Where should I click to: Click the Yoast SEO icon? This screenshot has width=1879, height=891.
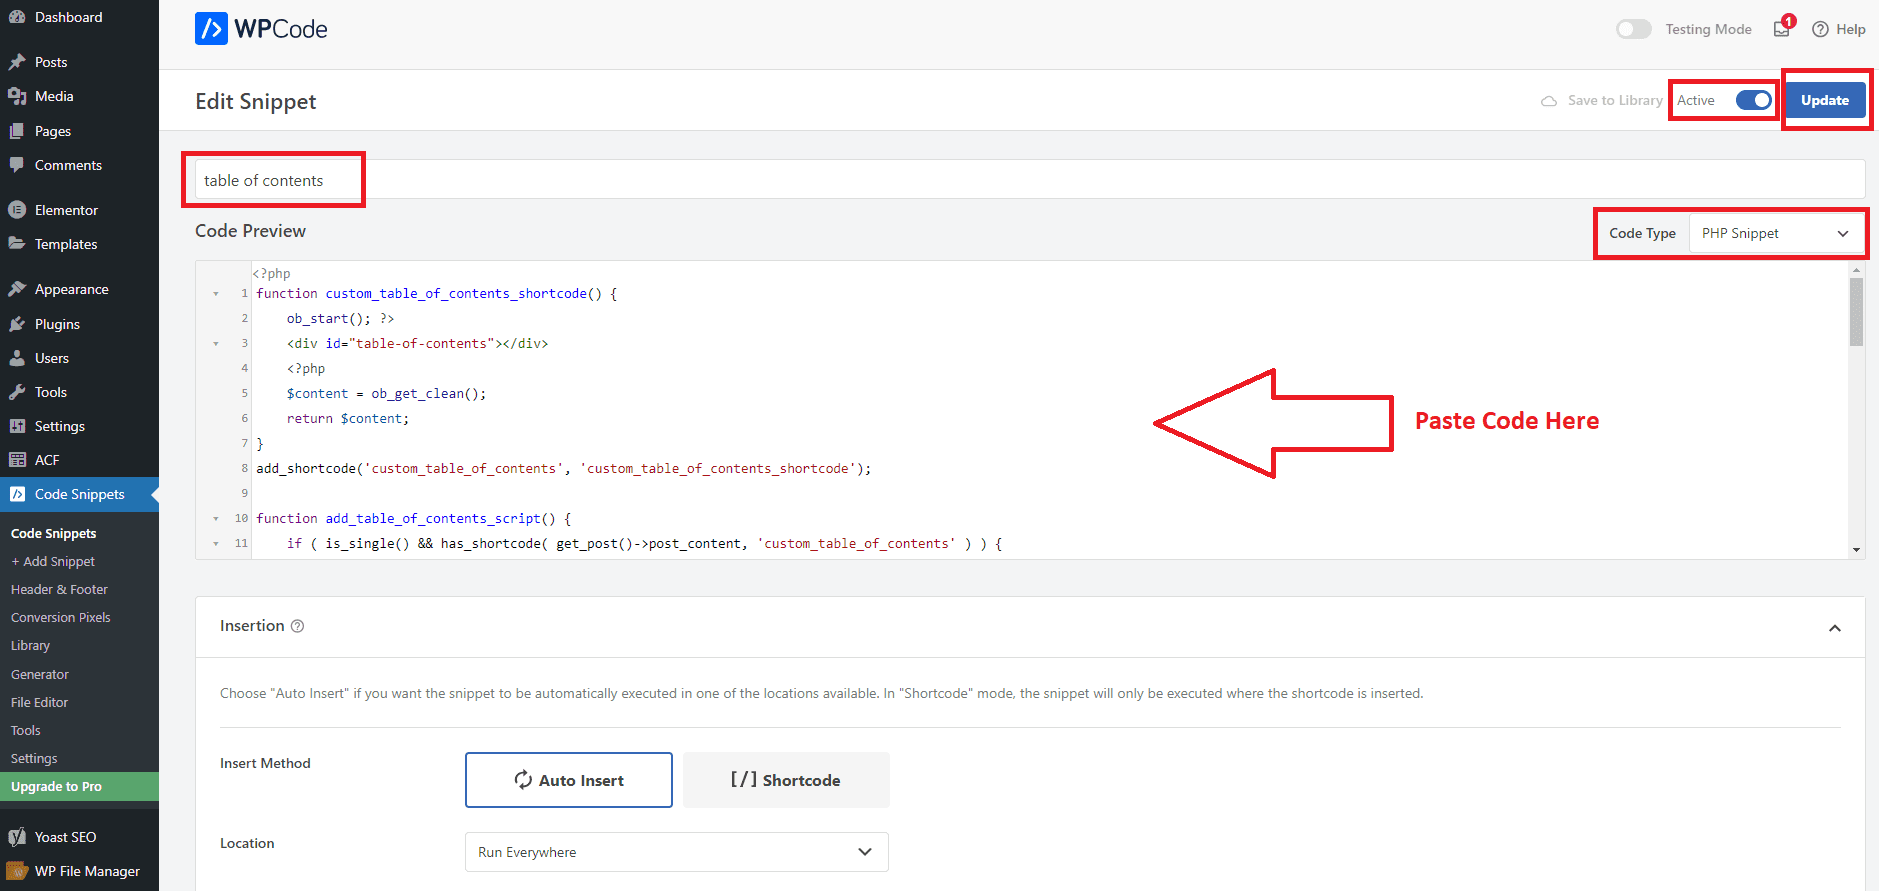[x=17, y=837]
